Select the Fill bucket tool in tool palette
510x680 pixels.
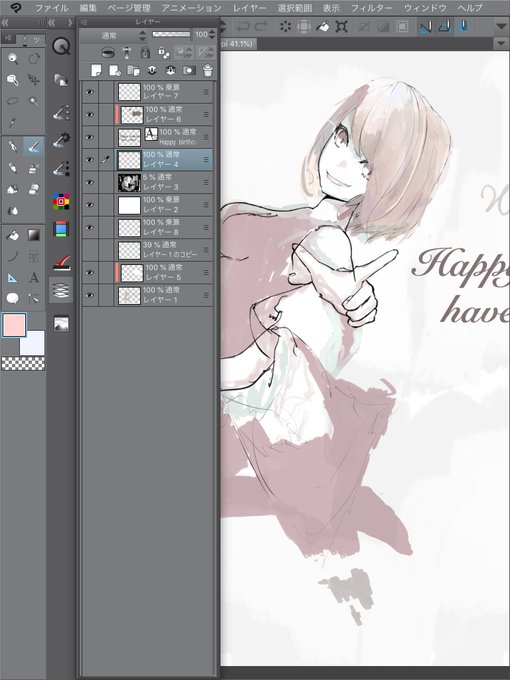click(x=13, y=235)
